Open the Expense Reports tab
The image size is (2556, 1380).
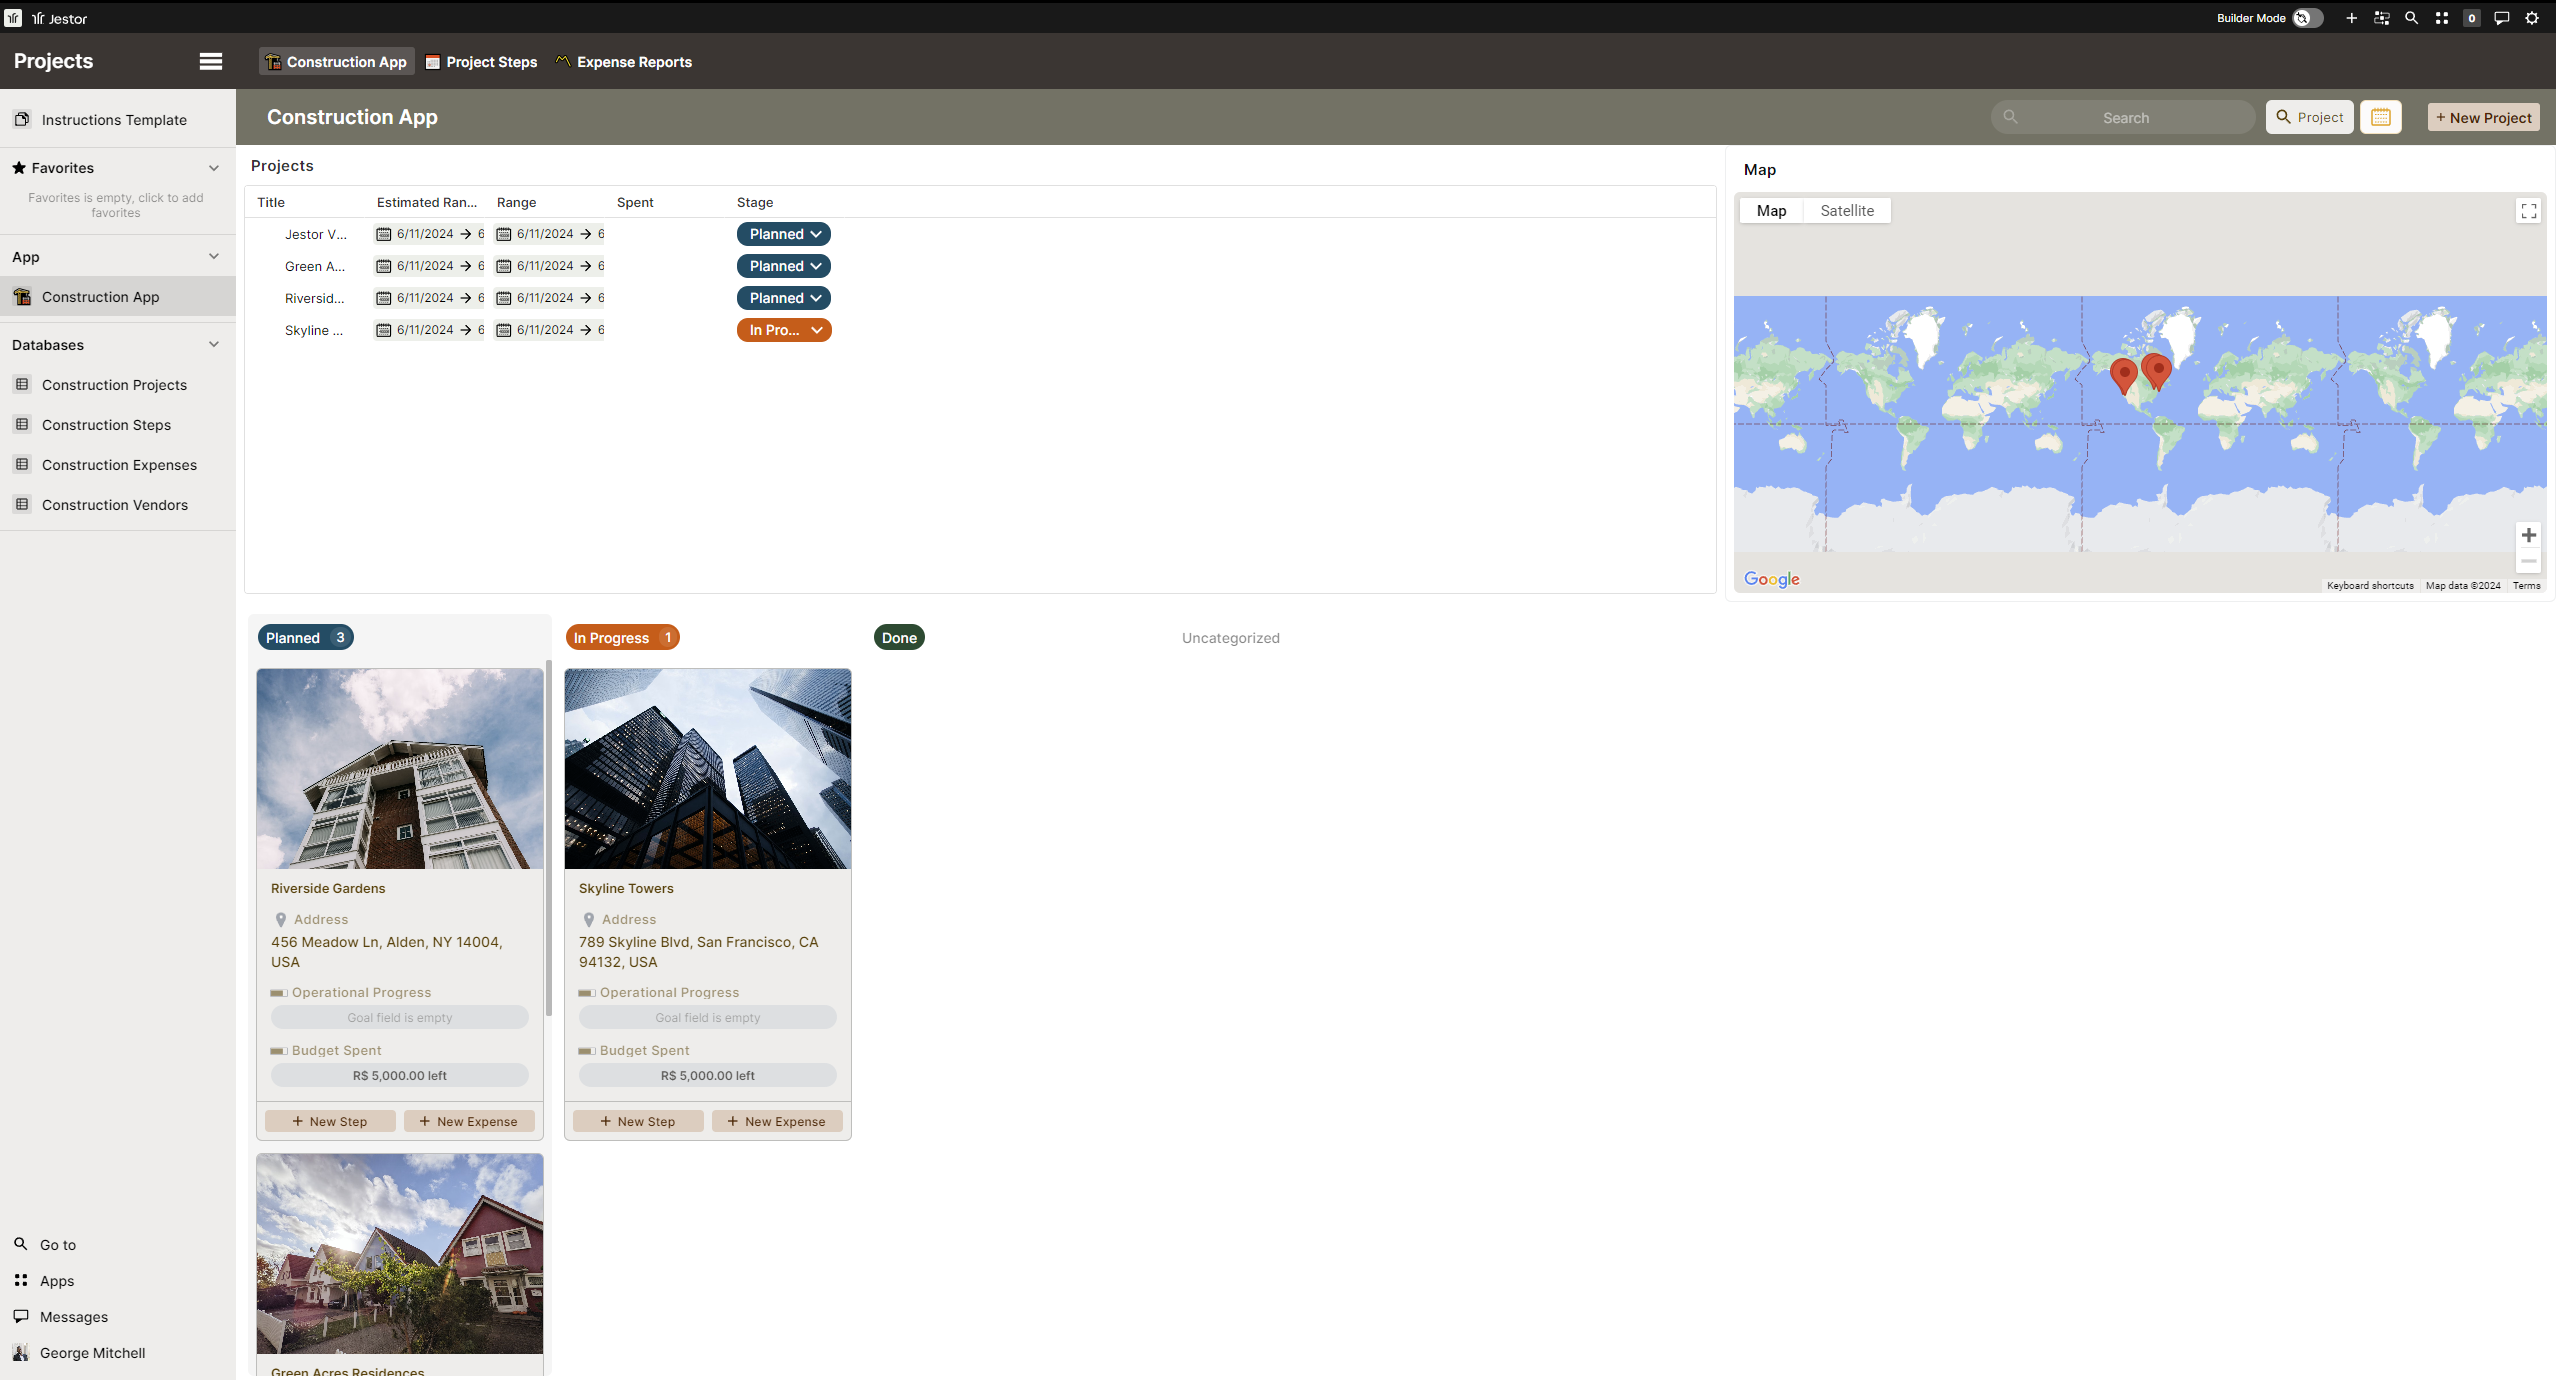coord(624,62)
